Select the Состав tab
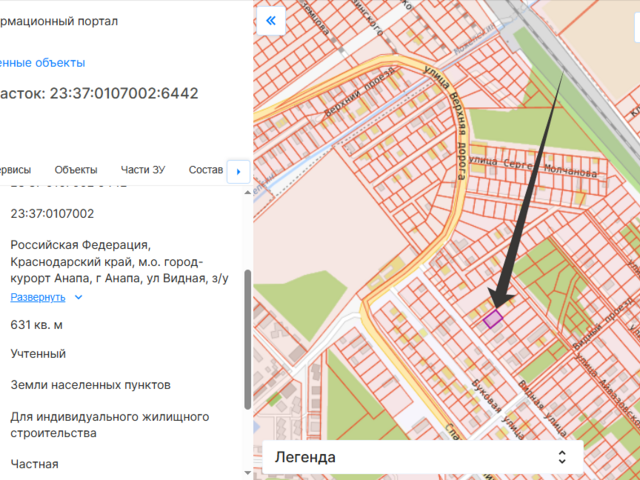The image size is (640, 480). [x=205, y=169]
